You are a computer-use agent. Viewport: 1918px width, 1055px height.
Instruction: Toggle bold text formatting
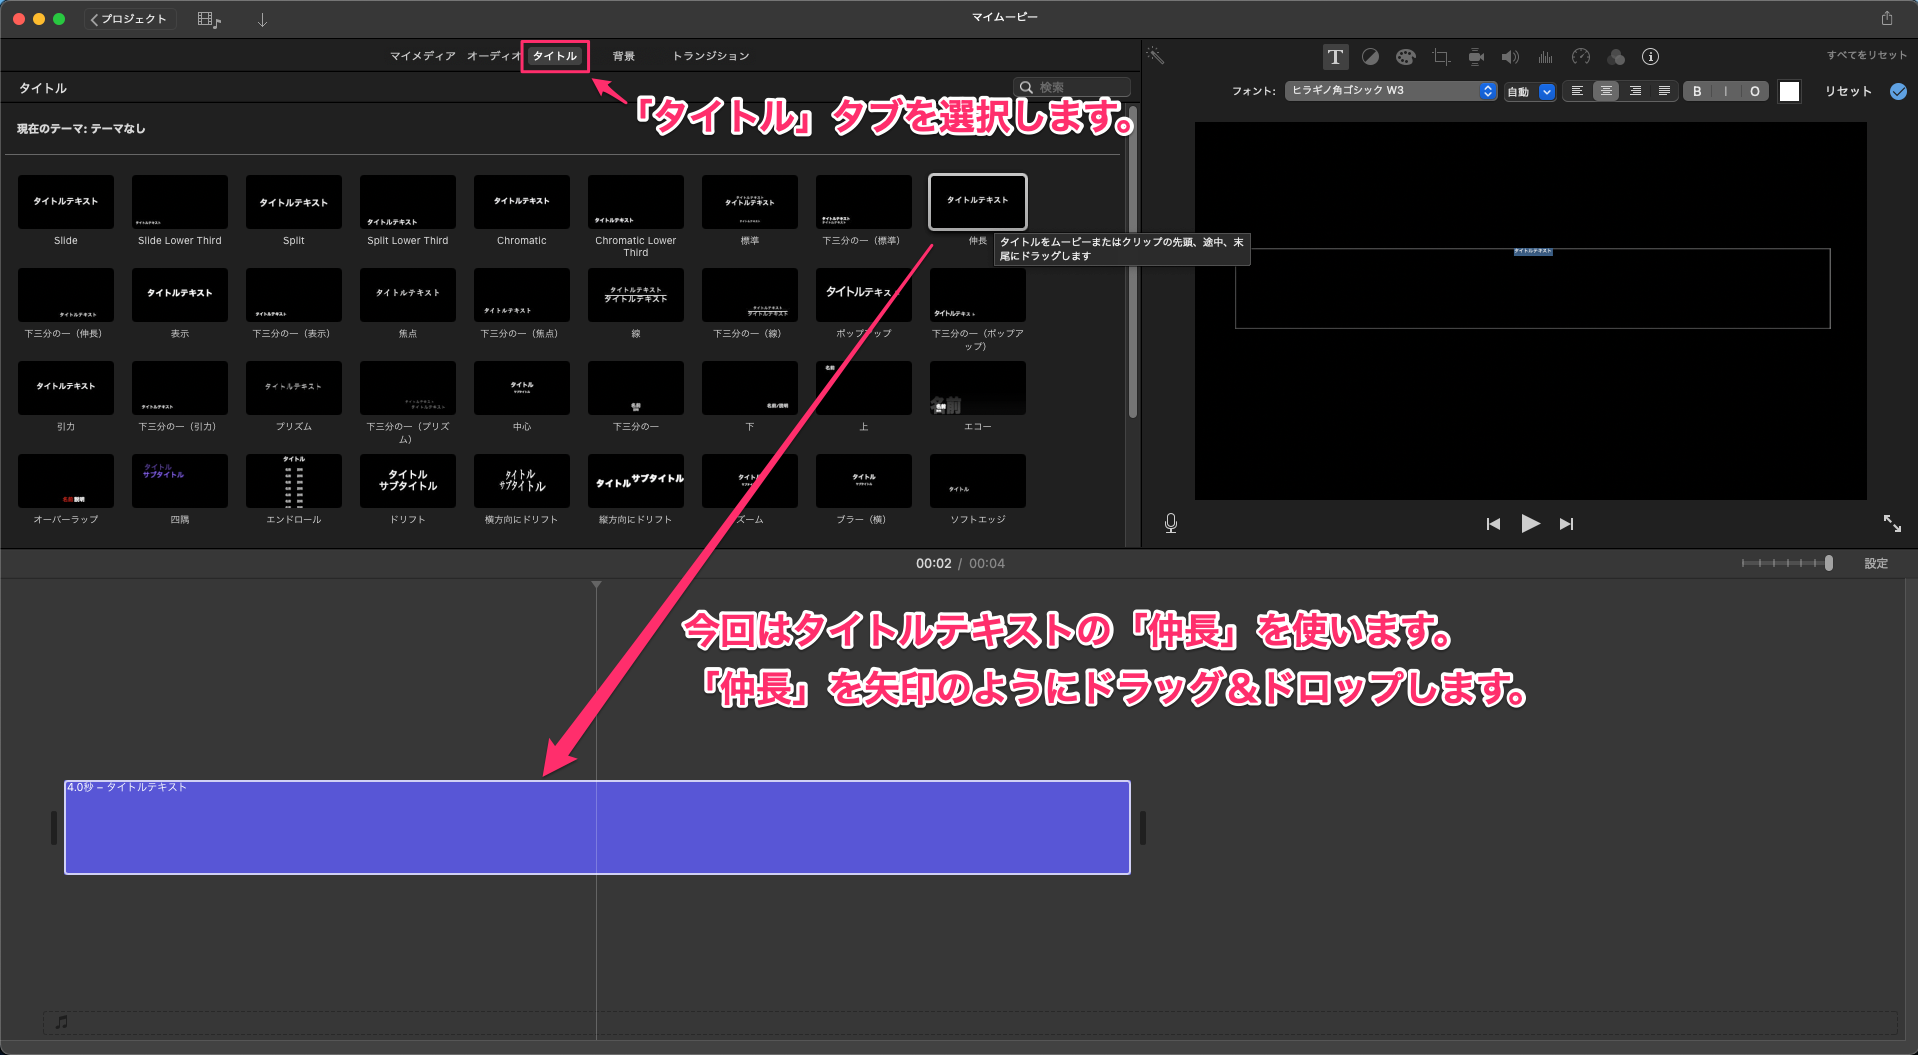[1697, 91]
